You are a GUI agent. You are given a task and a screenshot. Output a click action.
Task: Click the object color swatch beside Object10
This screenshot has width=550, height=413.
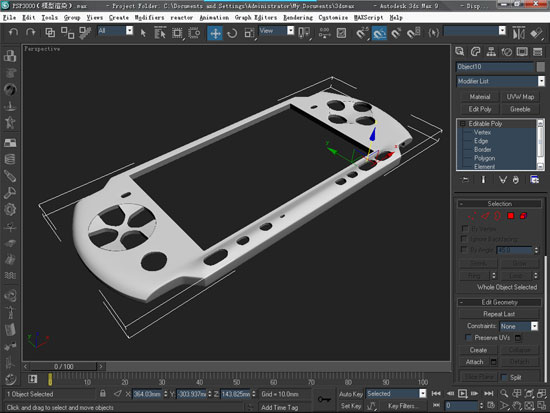point(541,67)
